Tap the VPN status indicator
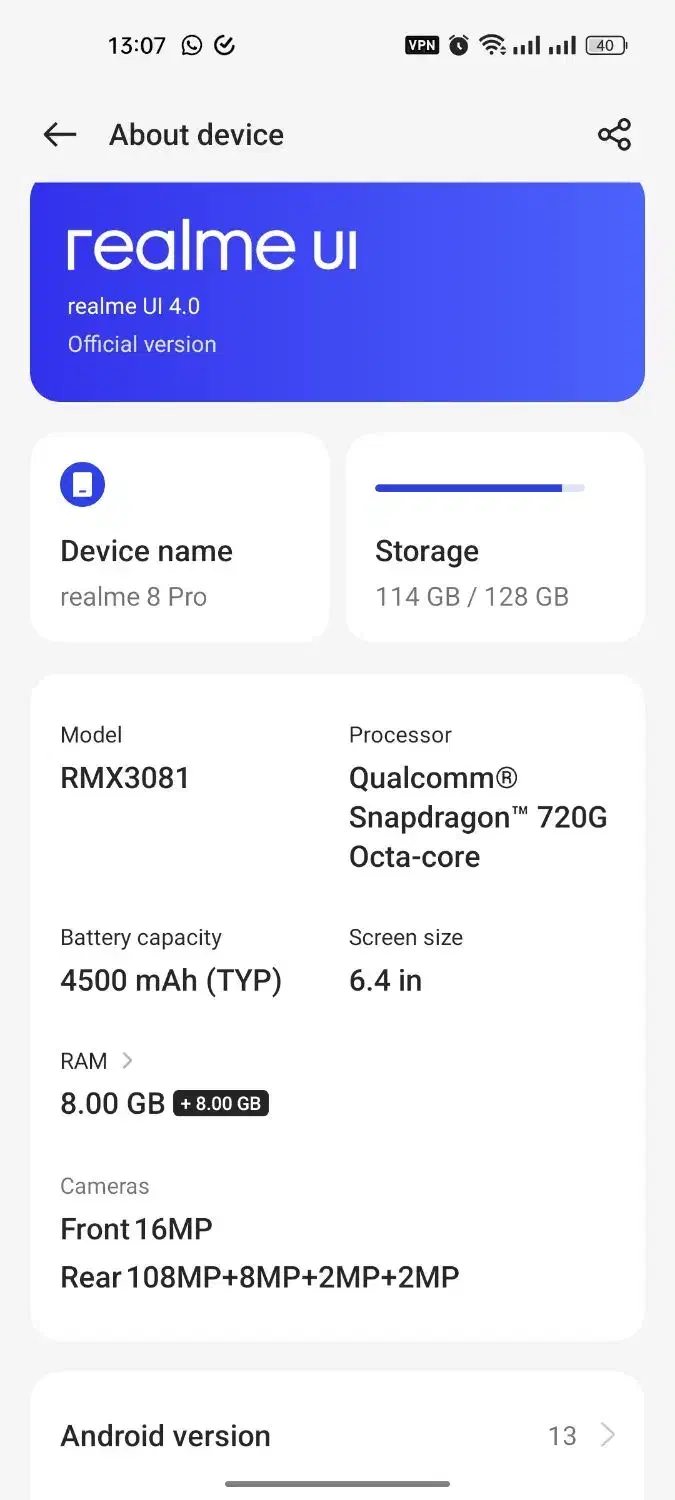Image resolution: width=675 pixels, height=1500 pixels. coord(421,45)
